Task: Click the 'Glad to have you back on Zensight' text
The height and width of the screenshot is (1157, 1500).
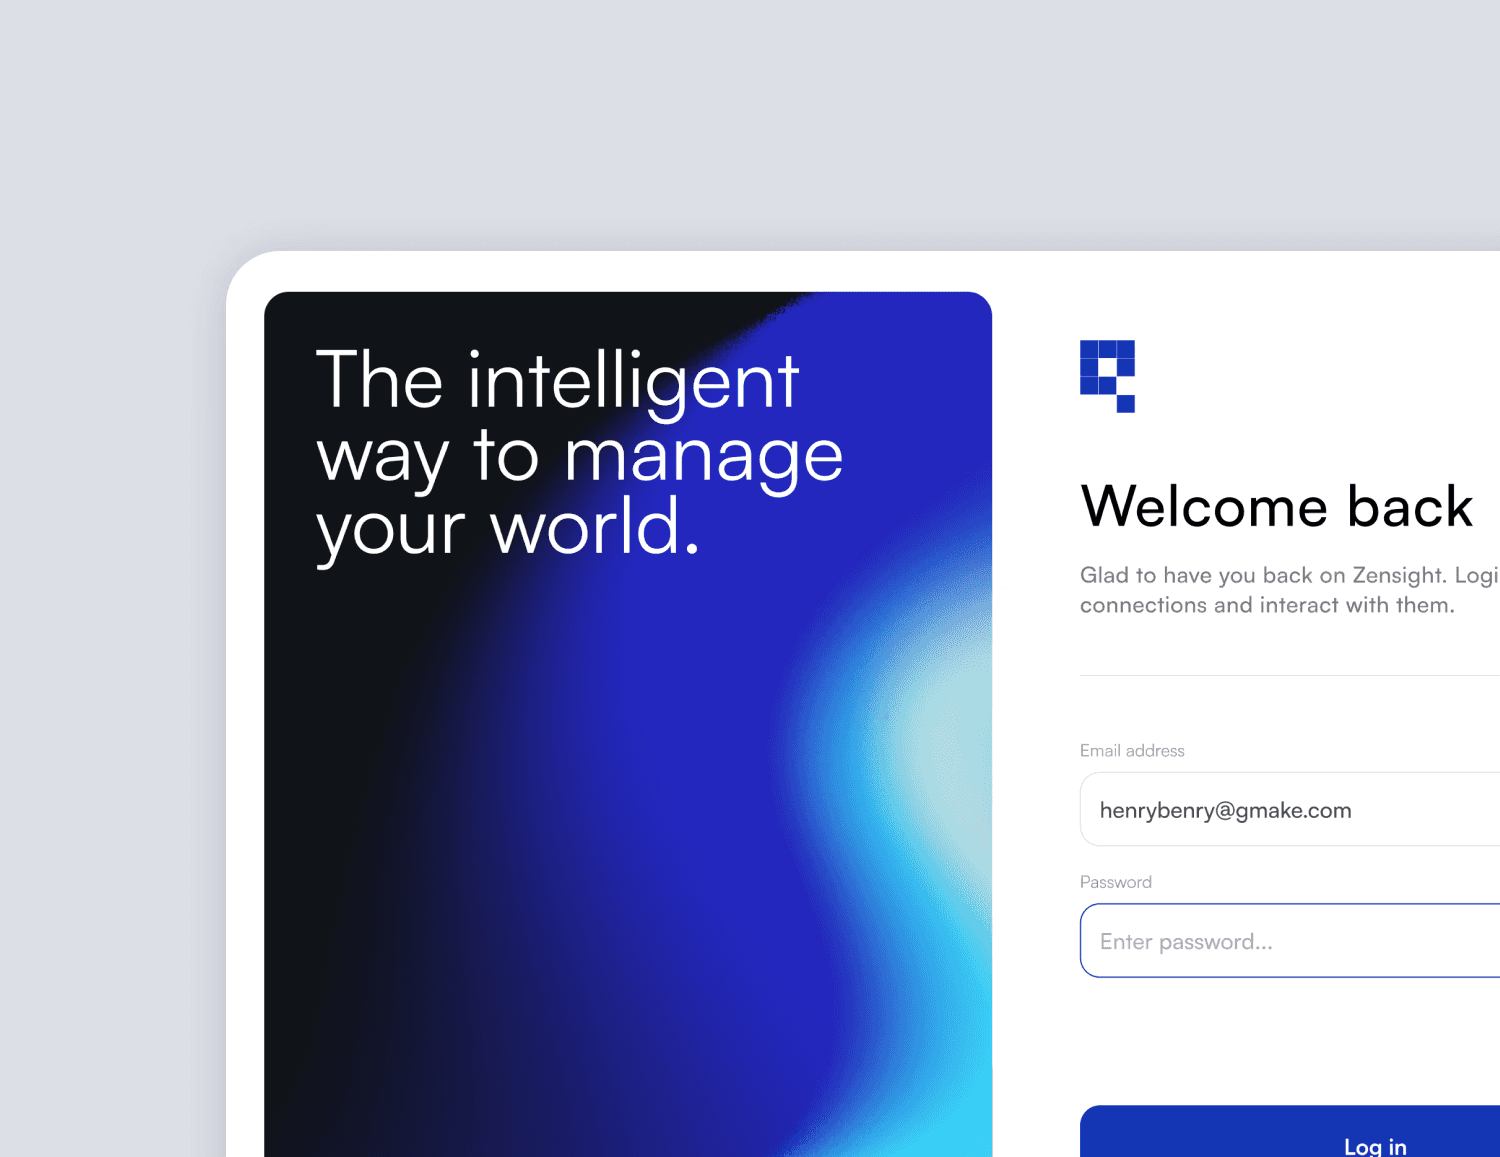Action: (1263, 575)
